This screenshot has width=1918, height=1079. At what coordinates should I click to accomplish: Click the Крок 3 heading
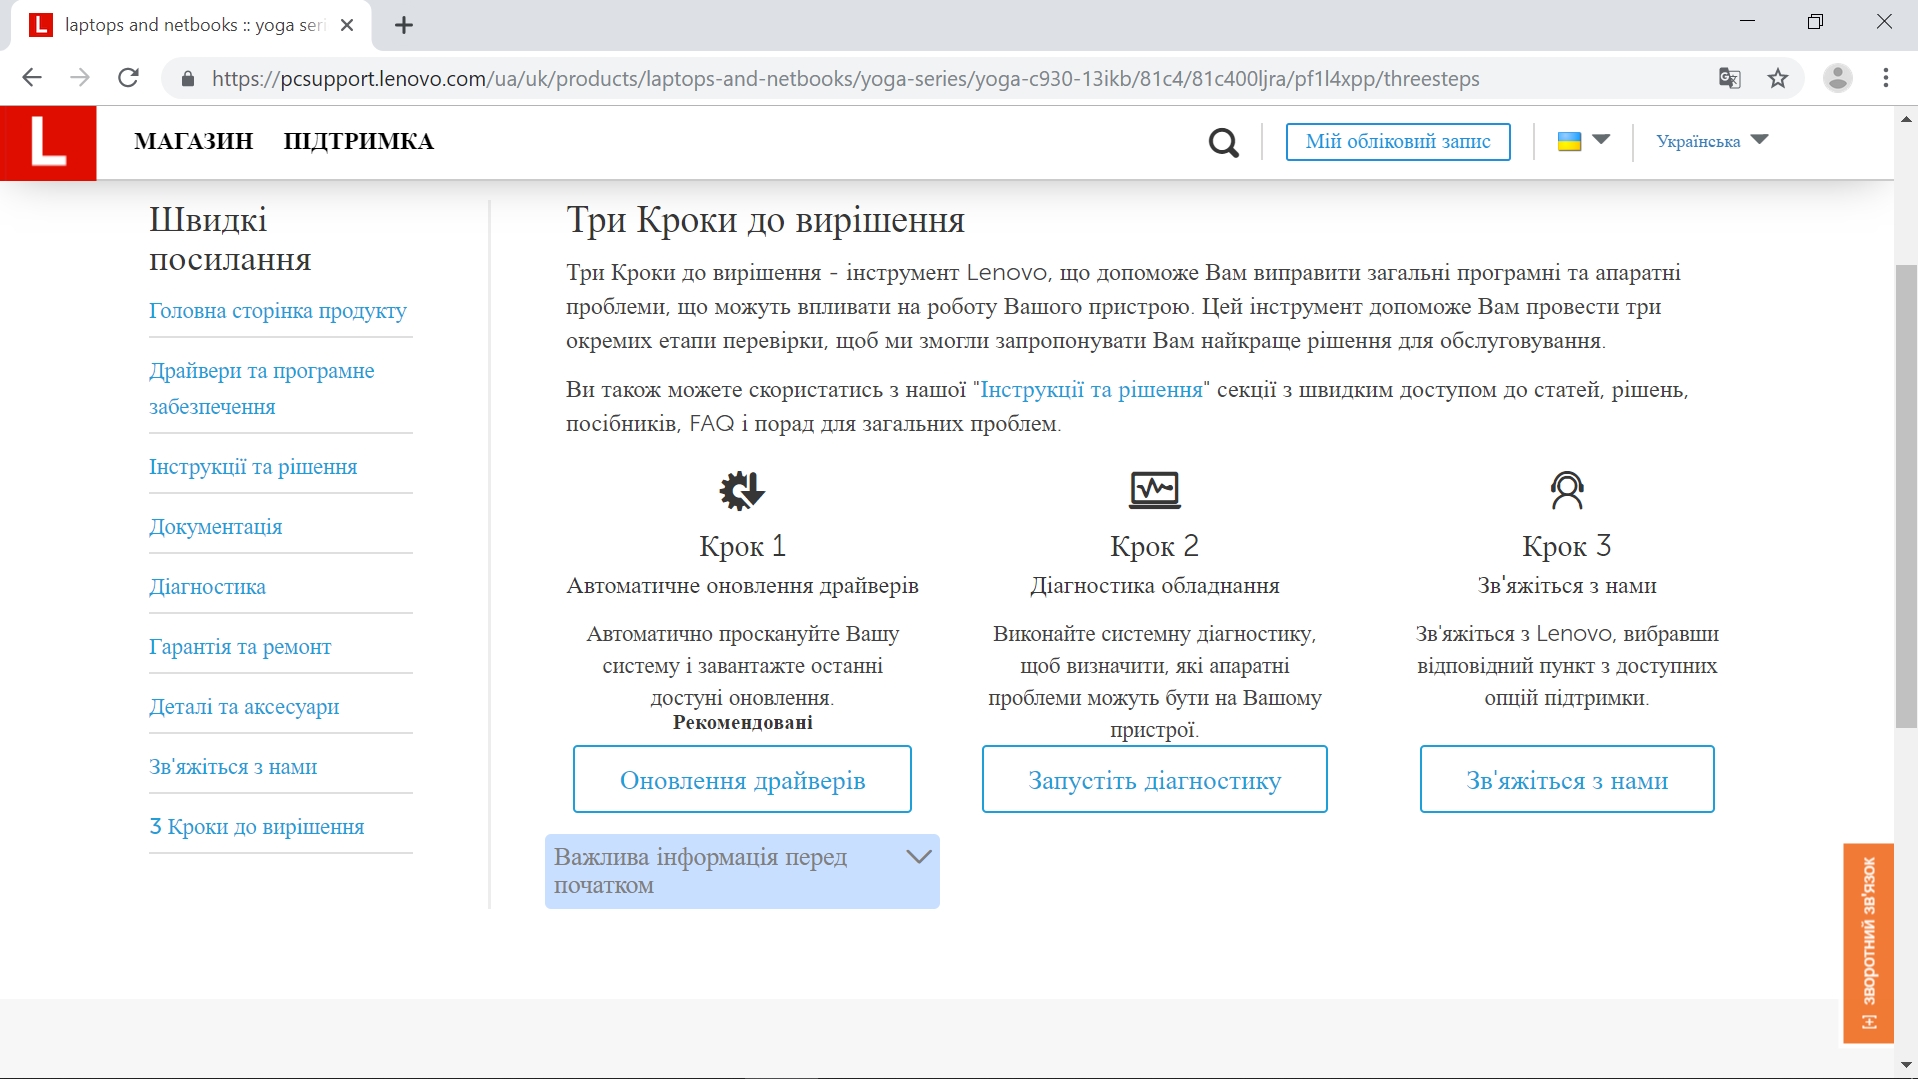tap(1567, 547)
